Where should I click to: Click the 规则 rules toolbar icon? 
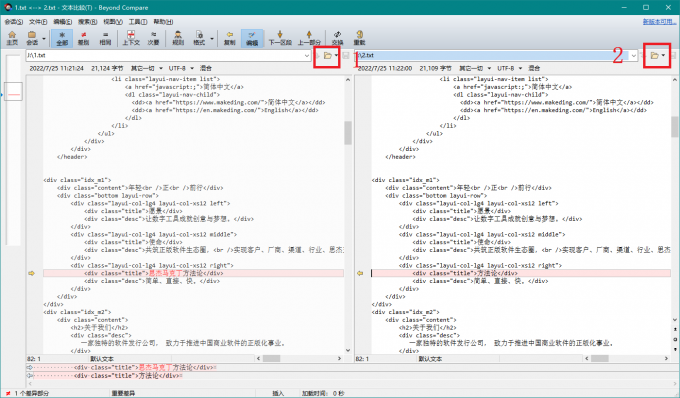coord(178,38)
